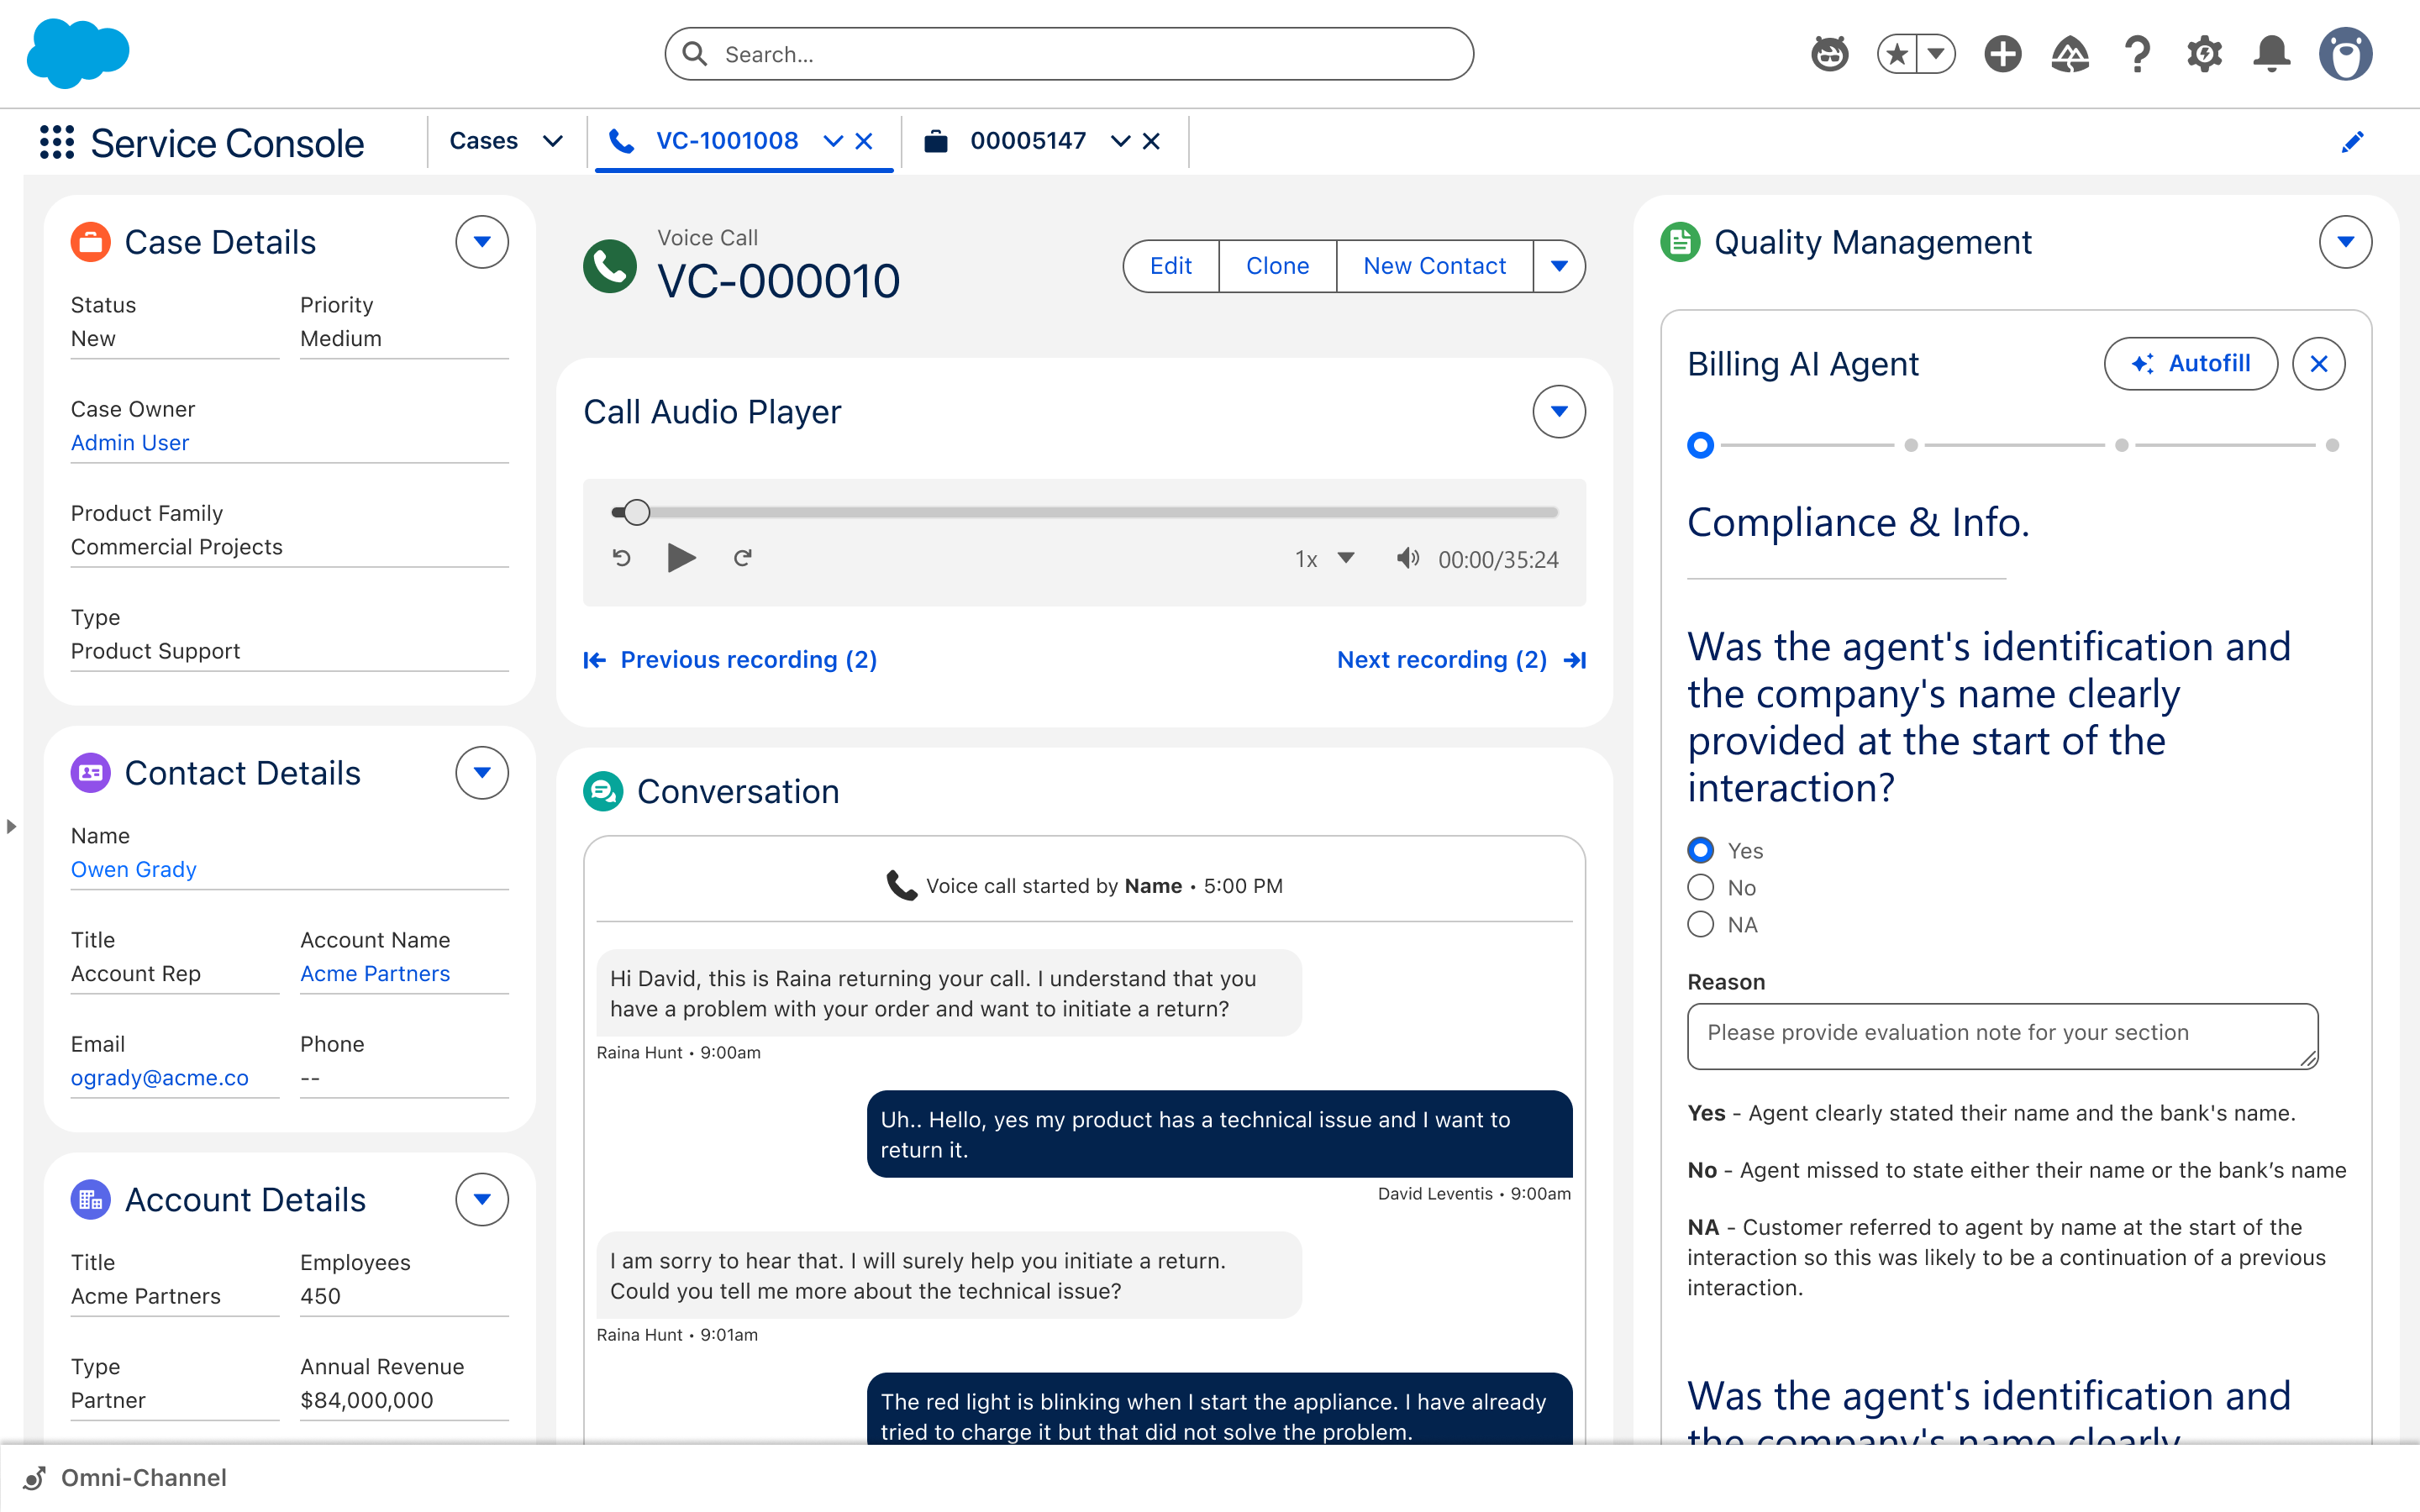Viewport: 2420px width, 1512px height.
Task: Open the App Launcher grid
Action: [x=57, y=142]
